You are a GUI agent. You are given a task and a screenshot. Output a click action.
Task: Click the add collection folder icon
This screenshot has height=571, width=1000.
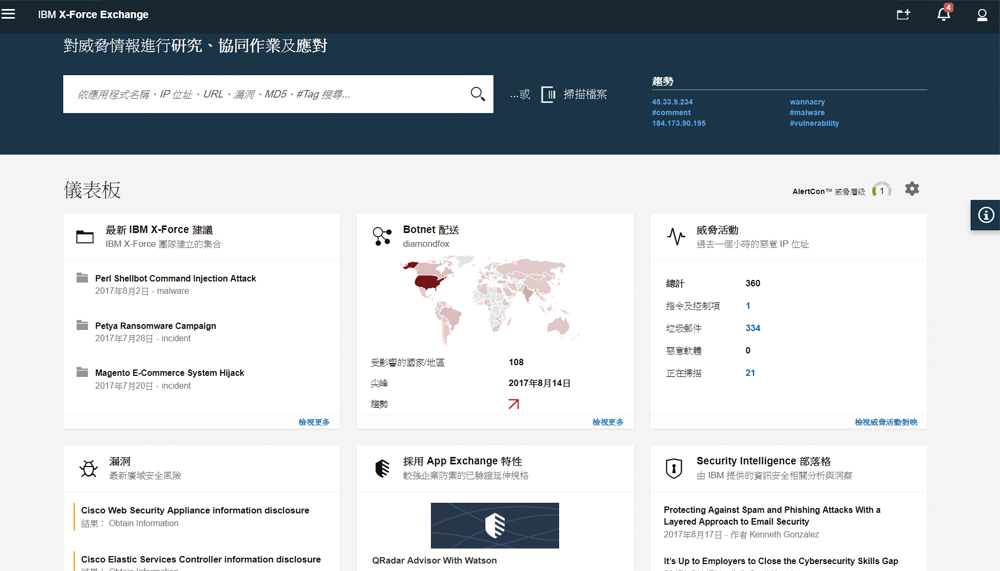pos(903,14)
